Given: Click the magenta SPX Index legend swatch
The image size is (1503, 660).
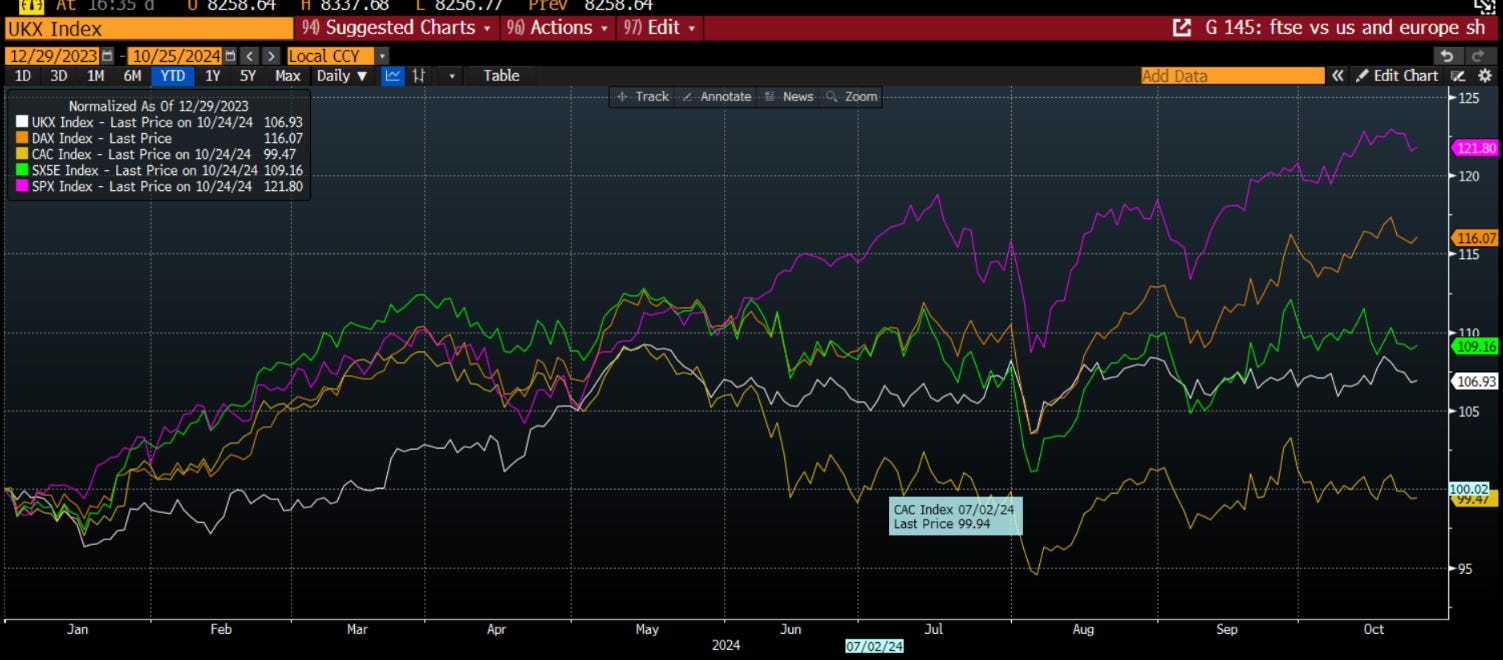Looking at the screenshot, I should point(22,186).
